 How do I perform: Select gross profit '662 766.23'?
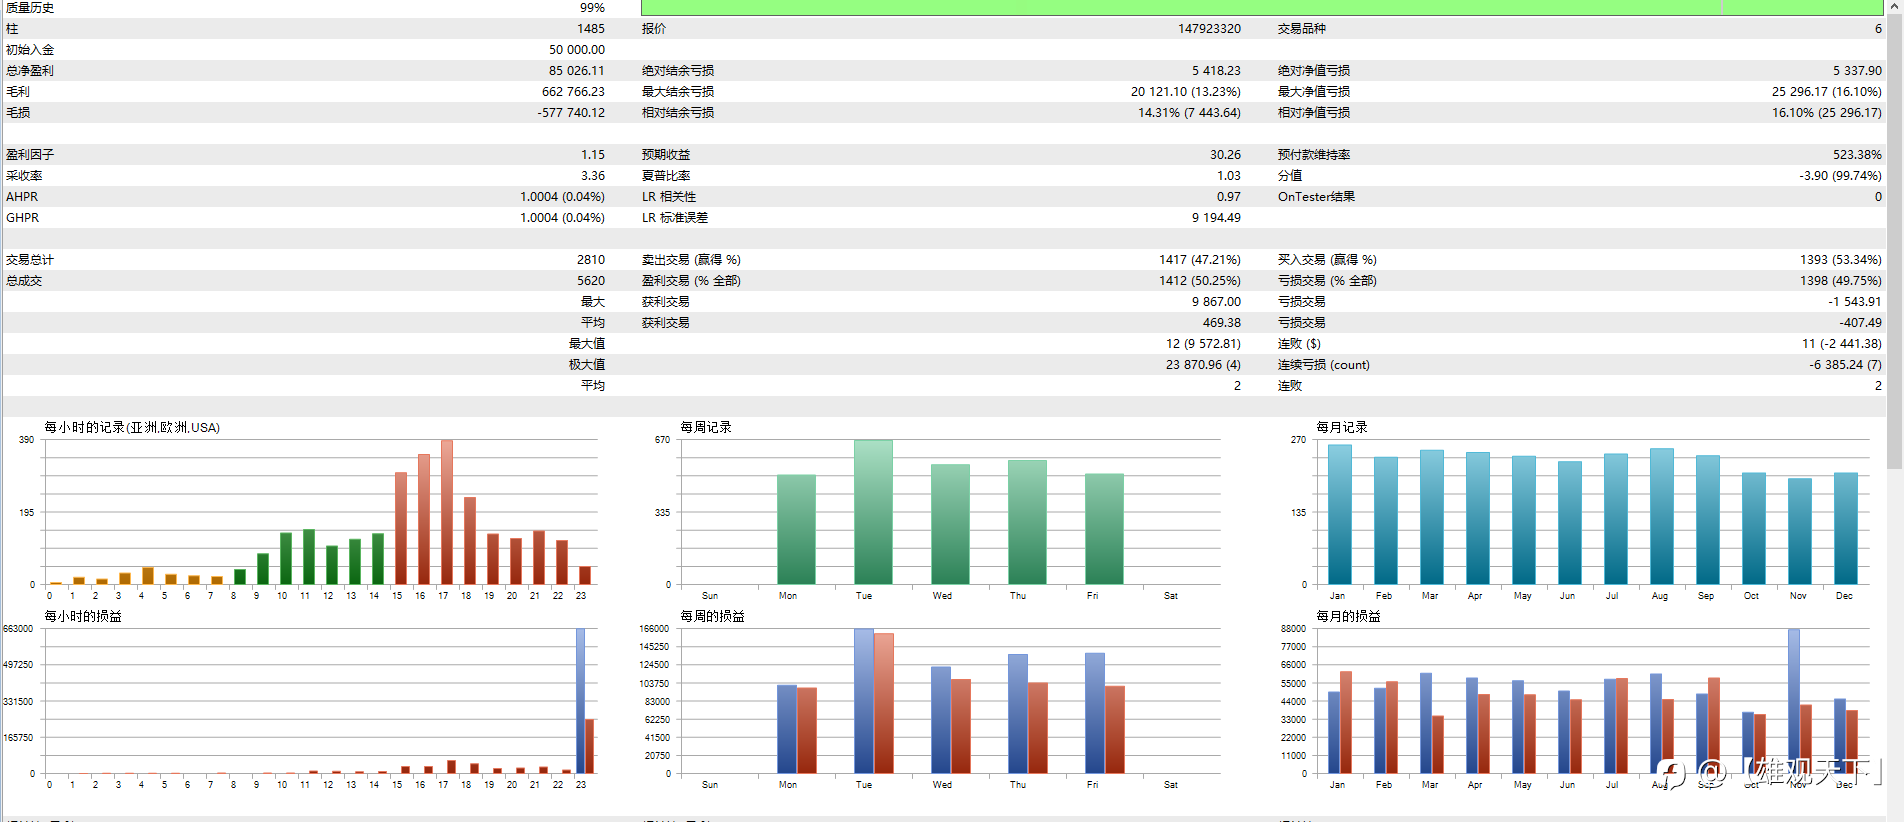[573, 91]
